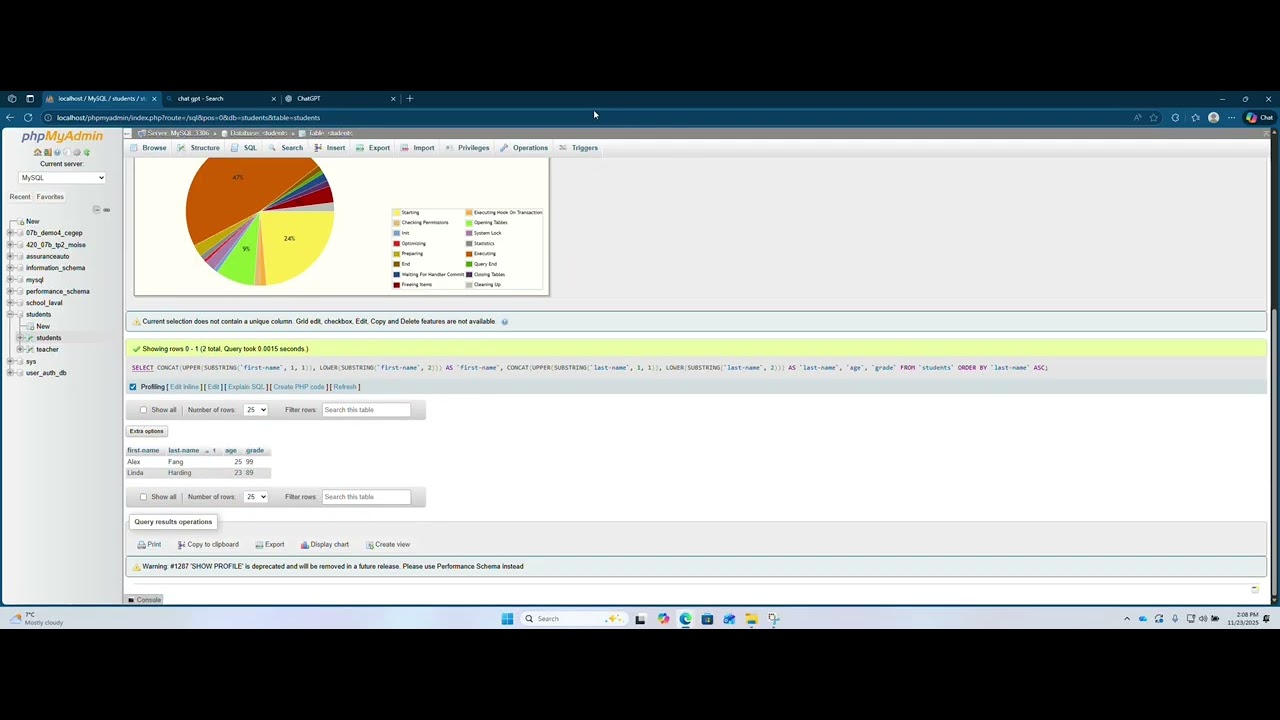
Task: Expand the information_schema database node
Action: click(10, 268)
